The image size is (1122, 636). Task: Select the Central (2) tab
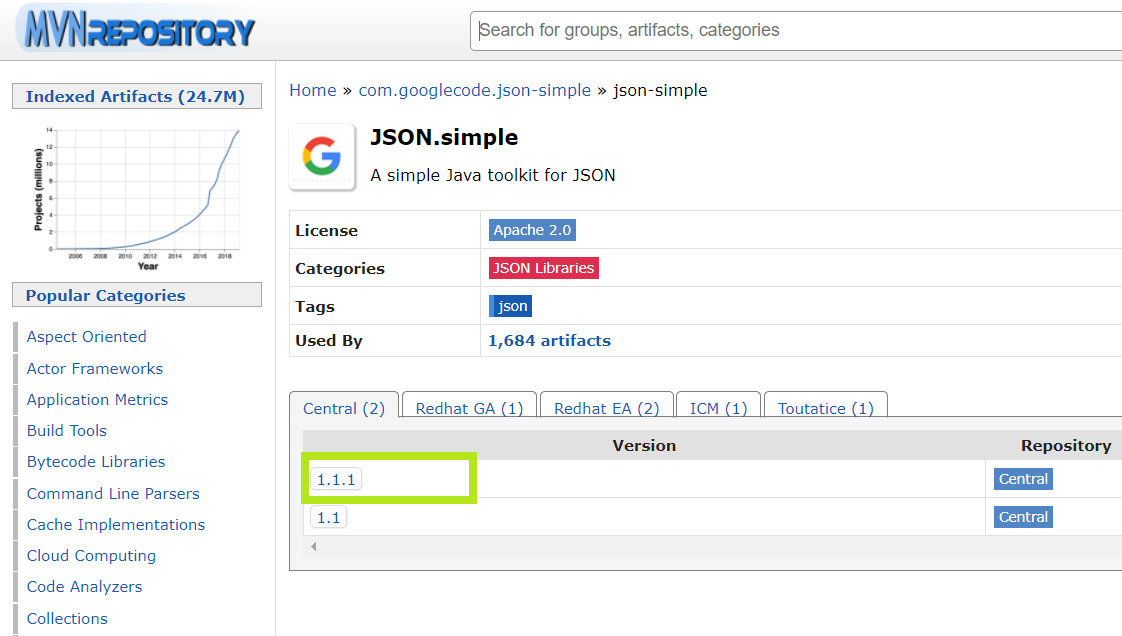click(344, 408)
